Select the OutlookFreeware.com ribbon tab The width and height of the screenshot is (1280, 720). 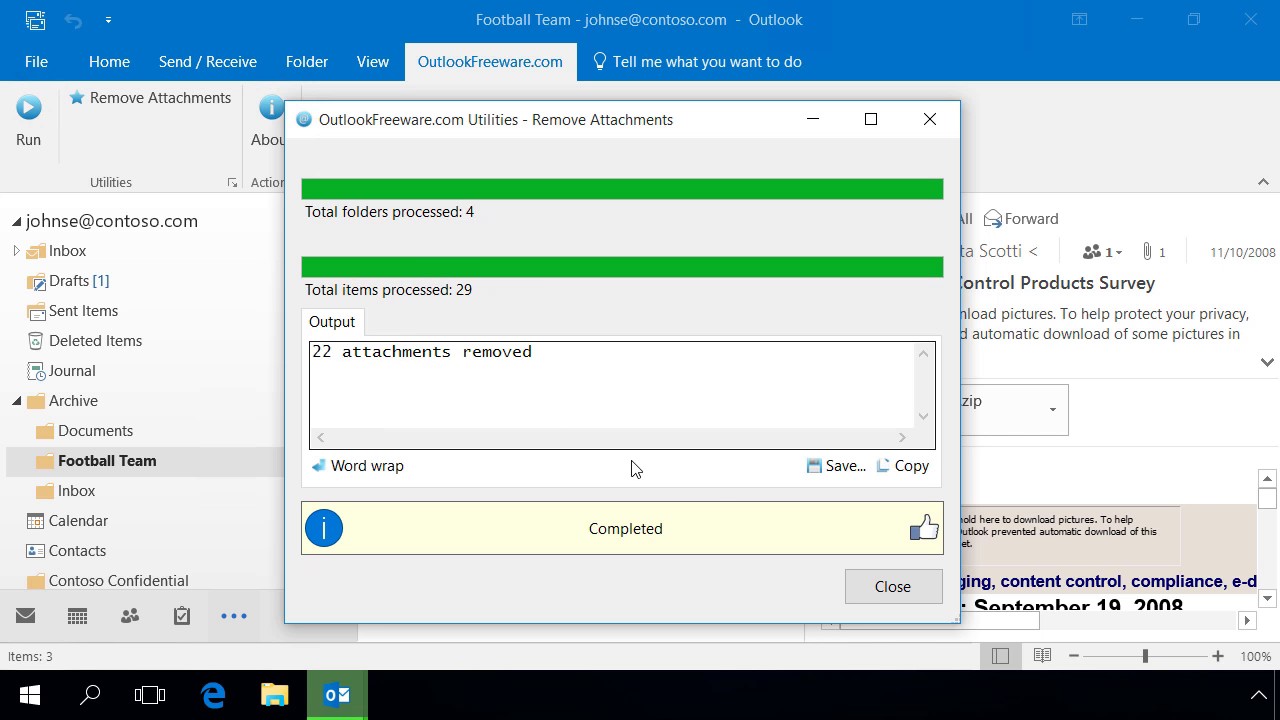490,62
